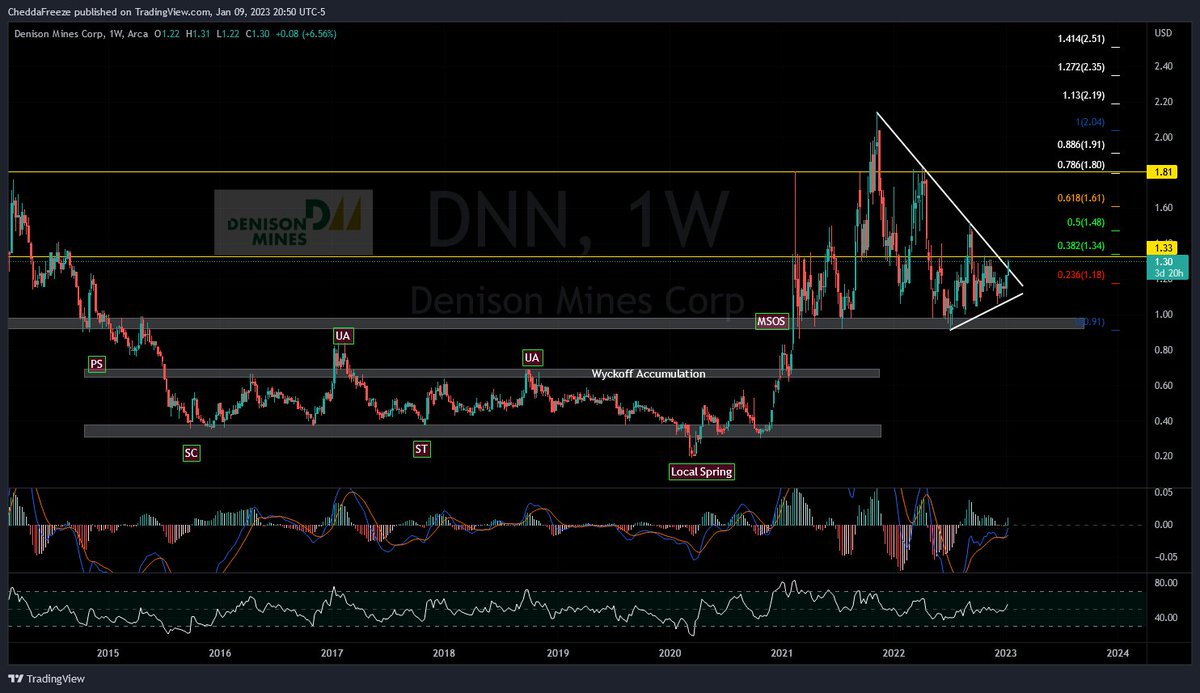Click the yellow 1.33 price tag
This screenshot has height=693, width=1200.
tap(1163, 246)
